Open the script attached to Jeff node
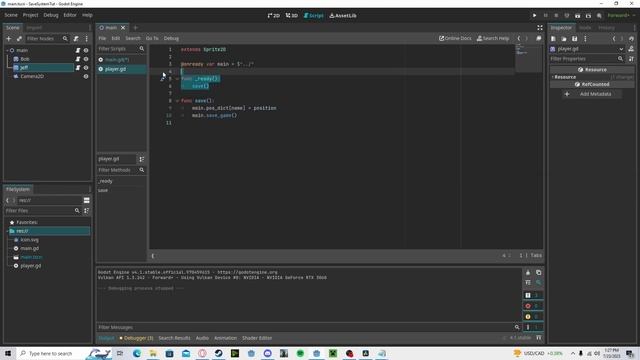The width and height of the screenshot is (640, 360). click(78, 68)
